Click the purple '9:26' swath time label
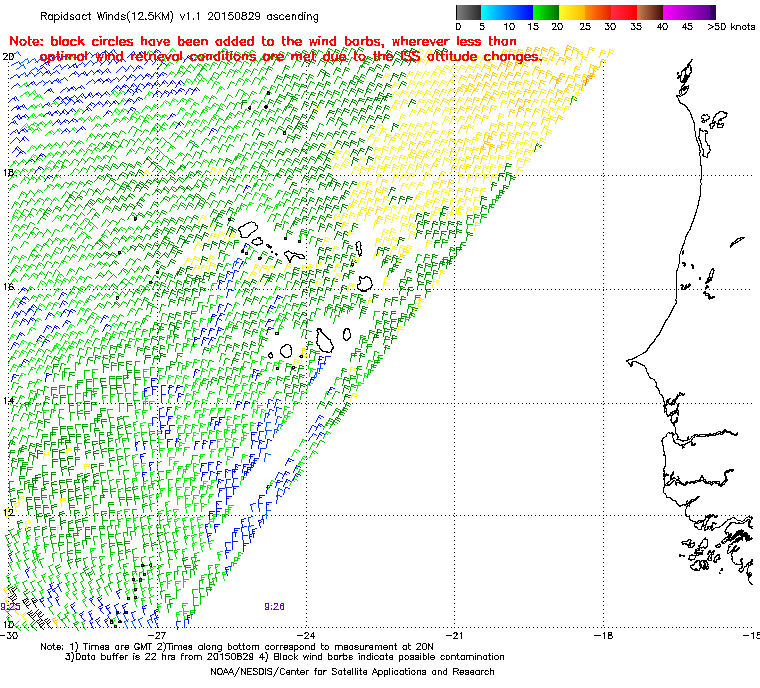760x688 pixels. pos(274,607)
